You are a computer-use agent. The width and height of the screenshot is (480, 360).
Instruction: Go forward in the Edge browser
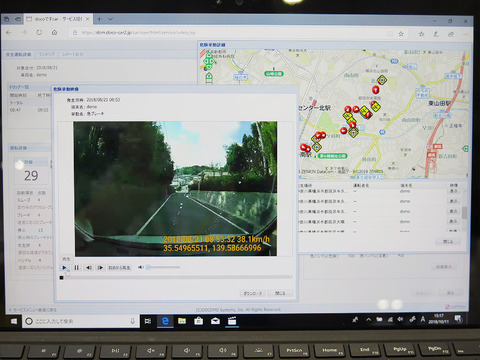(x=24, y=33)
